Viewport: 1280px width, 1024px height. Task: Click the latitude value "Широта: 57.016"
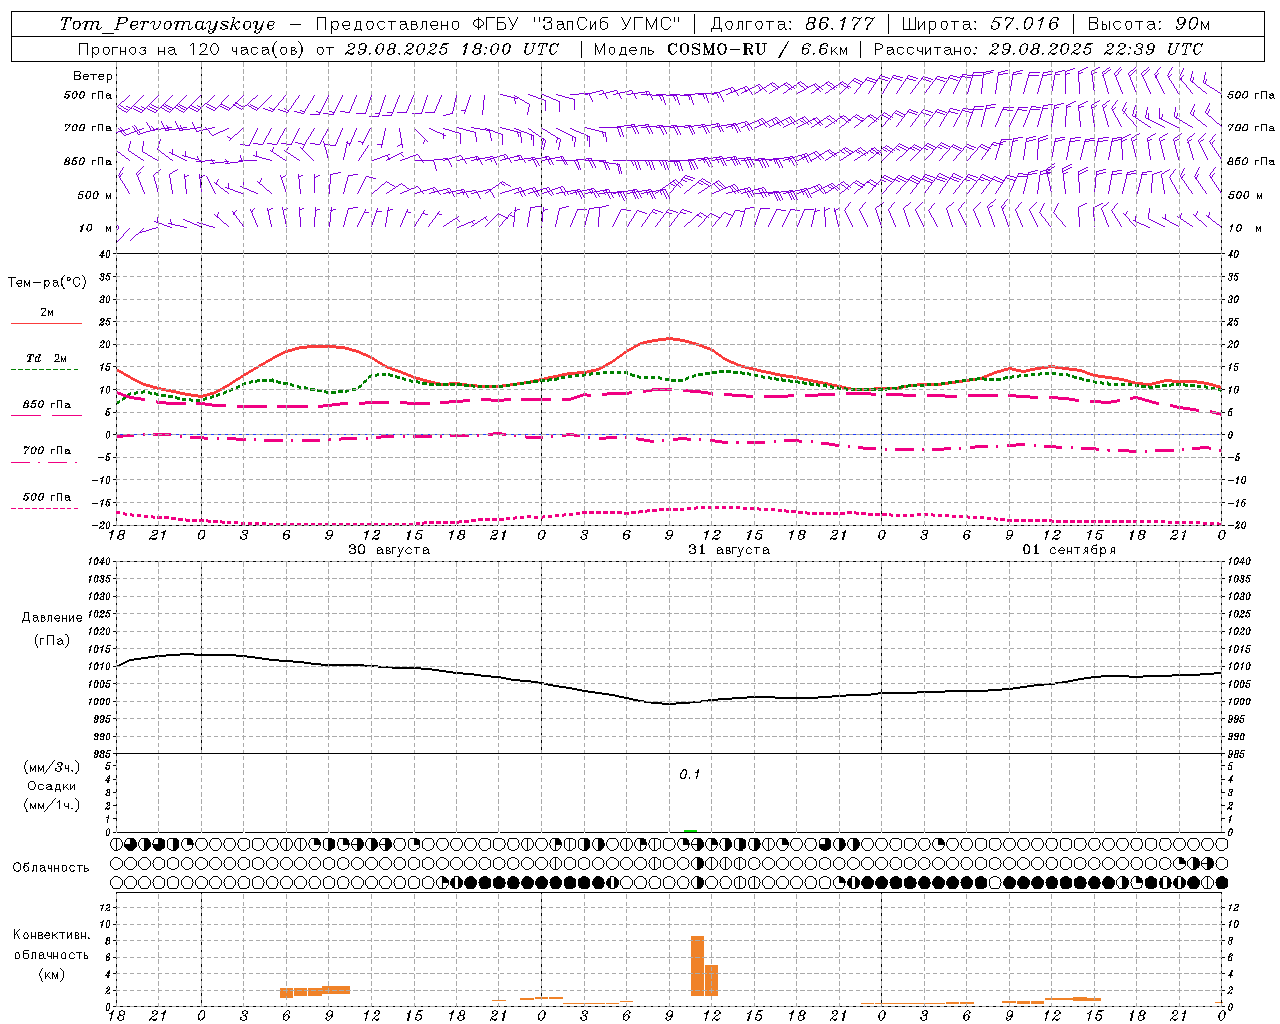pyautogui.click(x=980, y=24)
